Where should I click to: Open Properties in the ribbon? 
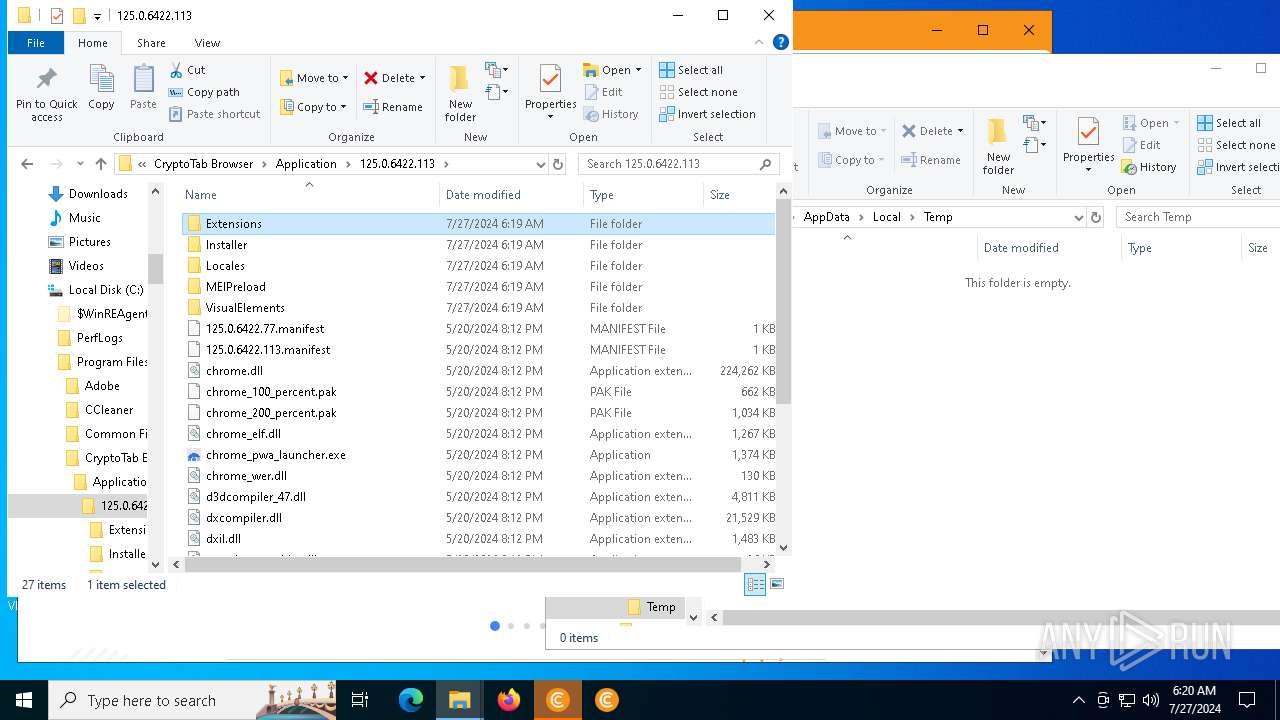[x=551, y=93]
